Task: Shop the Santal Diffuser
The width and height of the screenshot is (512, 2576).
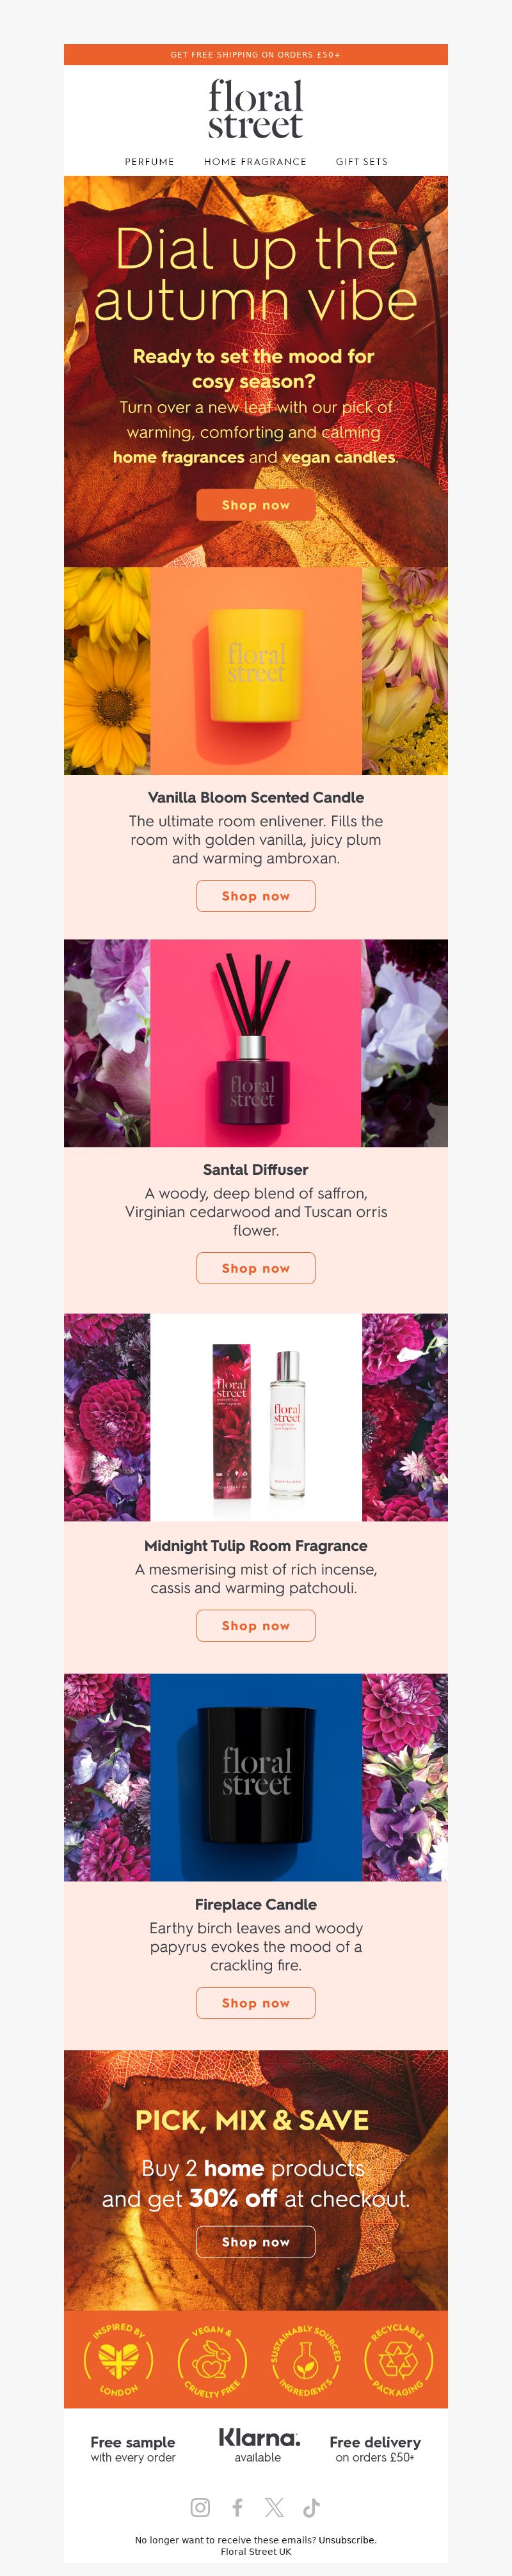Action: (x=256, y=1268)
